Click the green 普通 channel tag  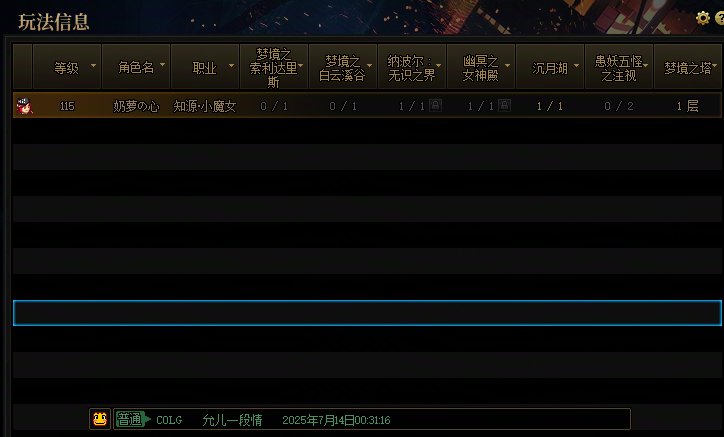point(133,419)
